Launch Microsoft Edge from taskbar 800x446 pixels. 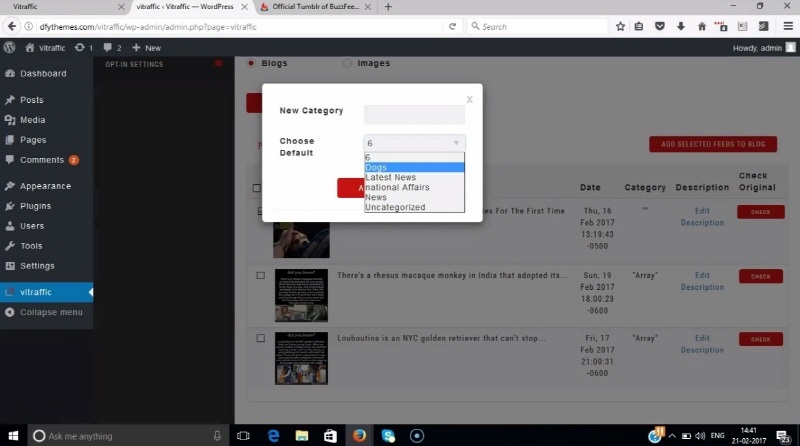[x=273, y=436]
